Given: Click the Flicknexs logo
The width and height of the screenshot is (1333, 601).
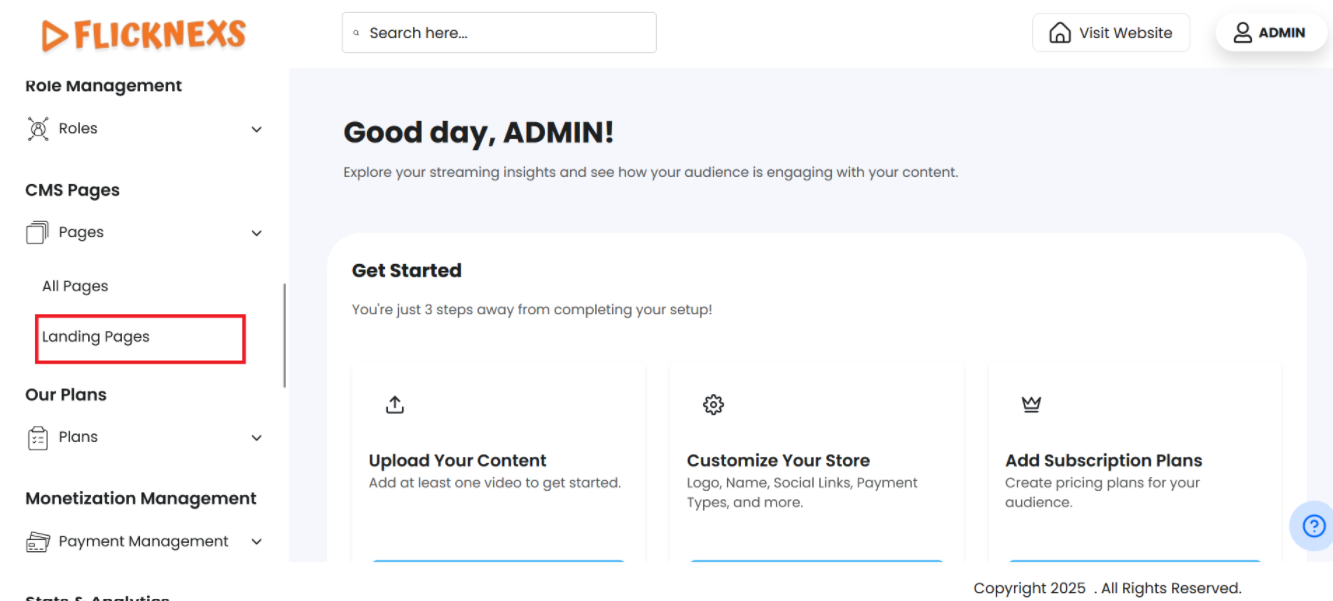Looking at the screenshot, I should click(144, 35).
